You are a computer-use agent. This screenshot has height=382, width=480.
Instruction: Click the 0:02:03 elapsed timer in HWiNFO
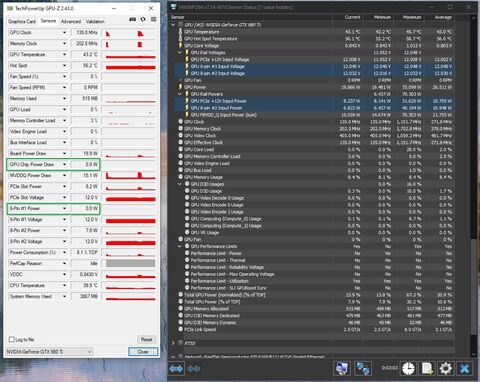pyautogui.click(x=390, y=368)
